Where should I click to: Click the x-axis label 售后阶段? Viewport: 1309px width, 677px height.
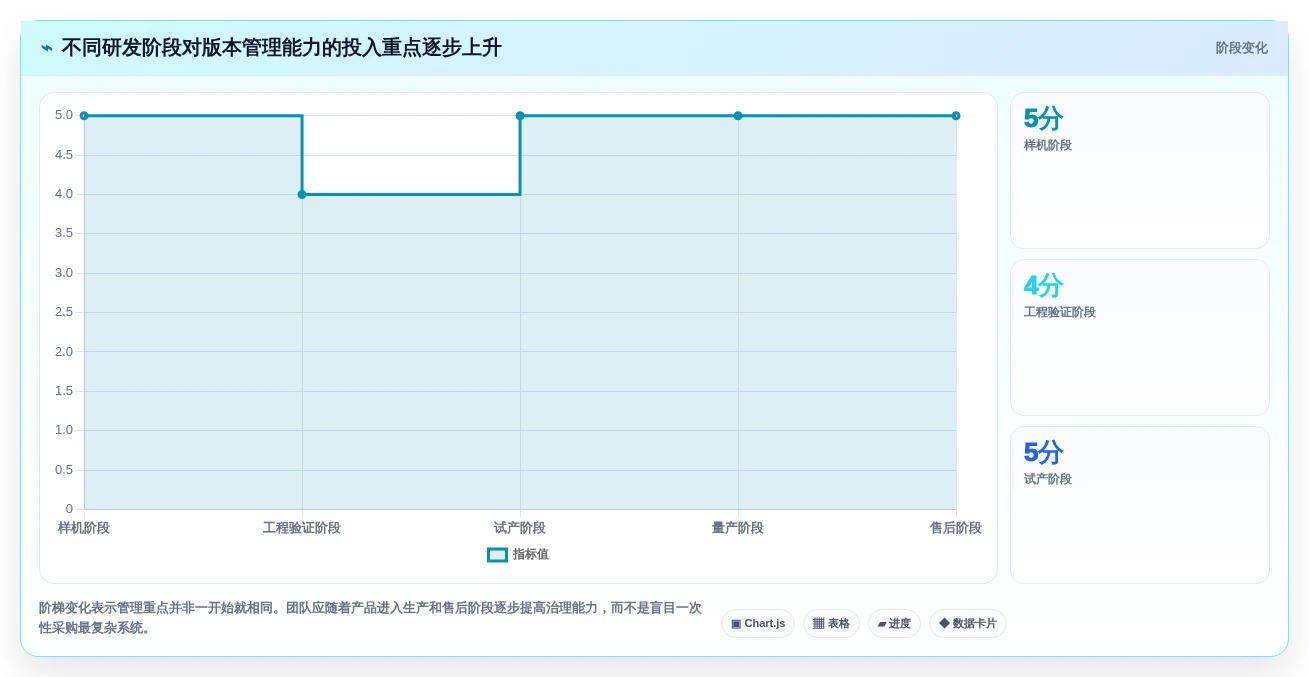[956, 528]
